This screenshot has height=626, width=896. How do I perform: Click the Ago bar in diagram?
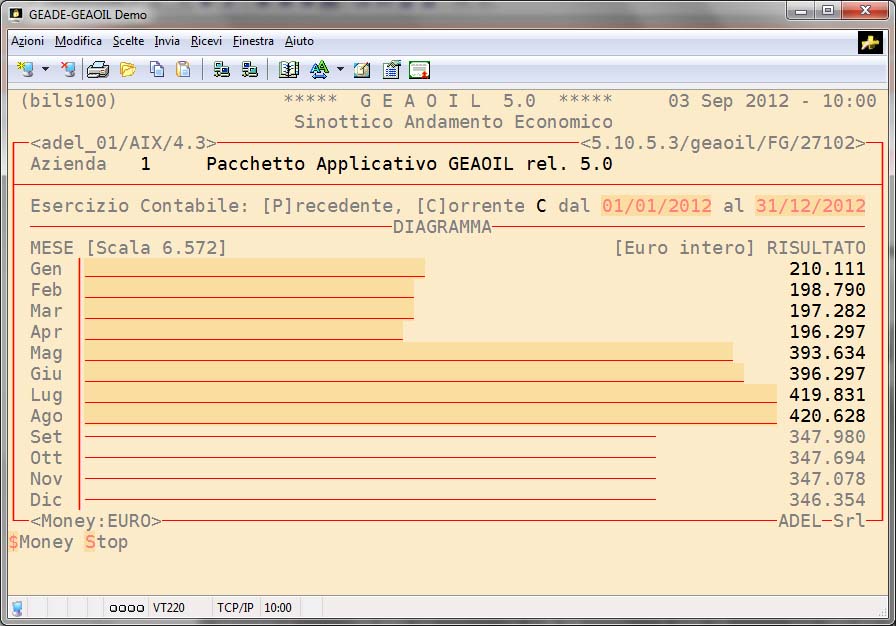click(430, 416)
